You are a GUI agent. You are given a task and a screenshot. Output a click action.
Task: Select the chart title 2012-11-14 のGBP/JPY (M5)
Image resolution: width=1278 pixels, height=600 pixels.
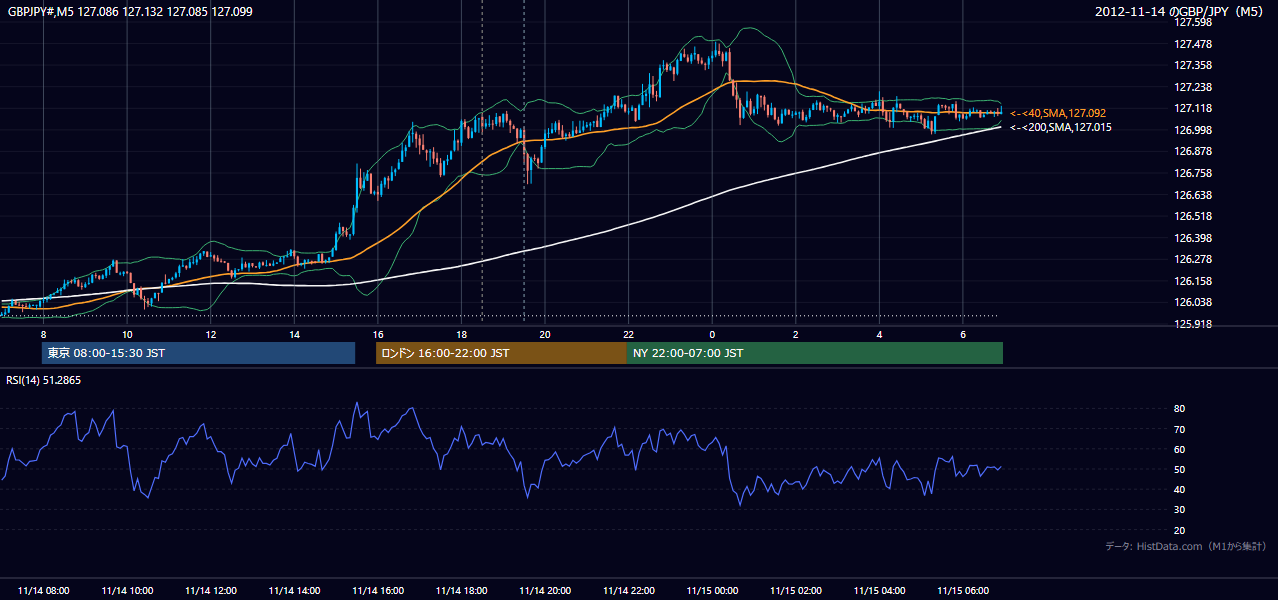pyautogui.click(x=1179, y=12)
